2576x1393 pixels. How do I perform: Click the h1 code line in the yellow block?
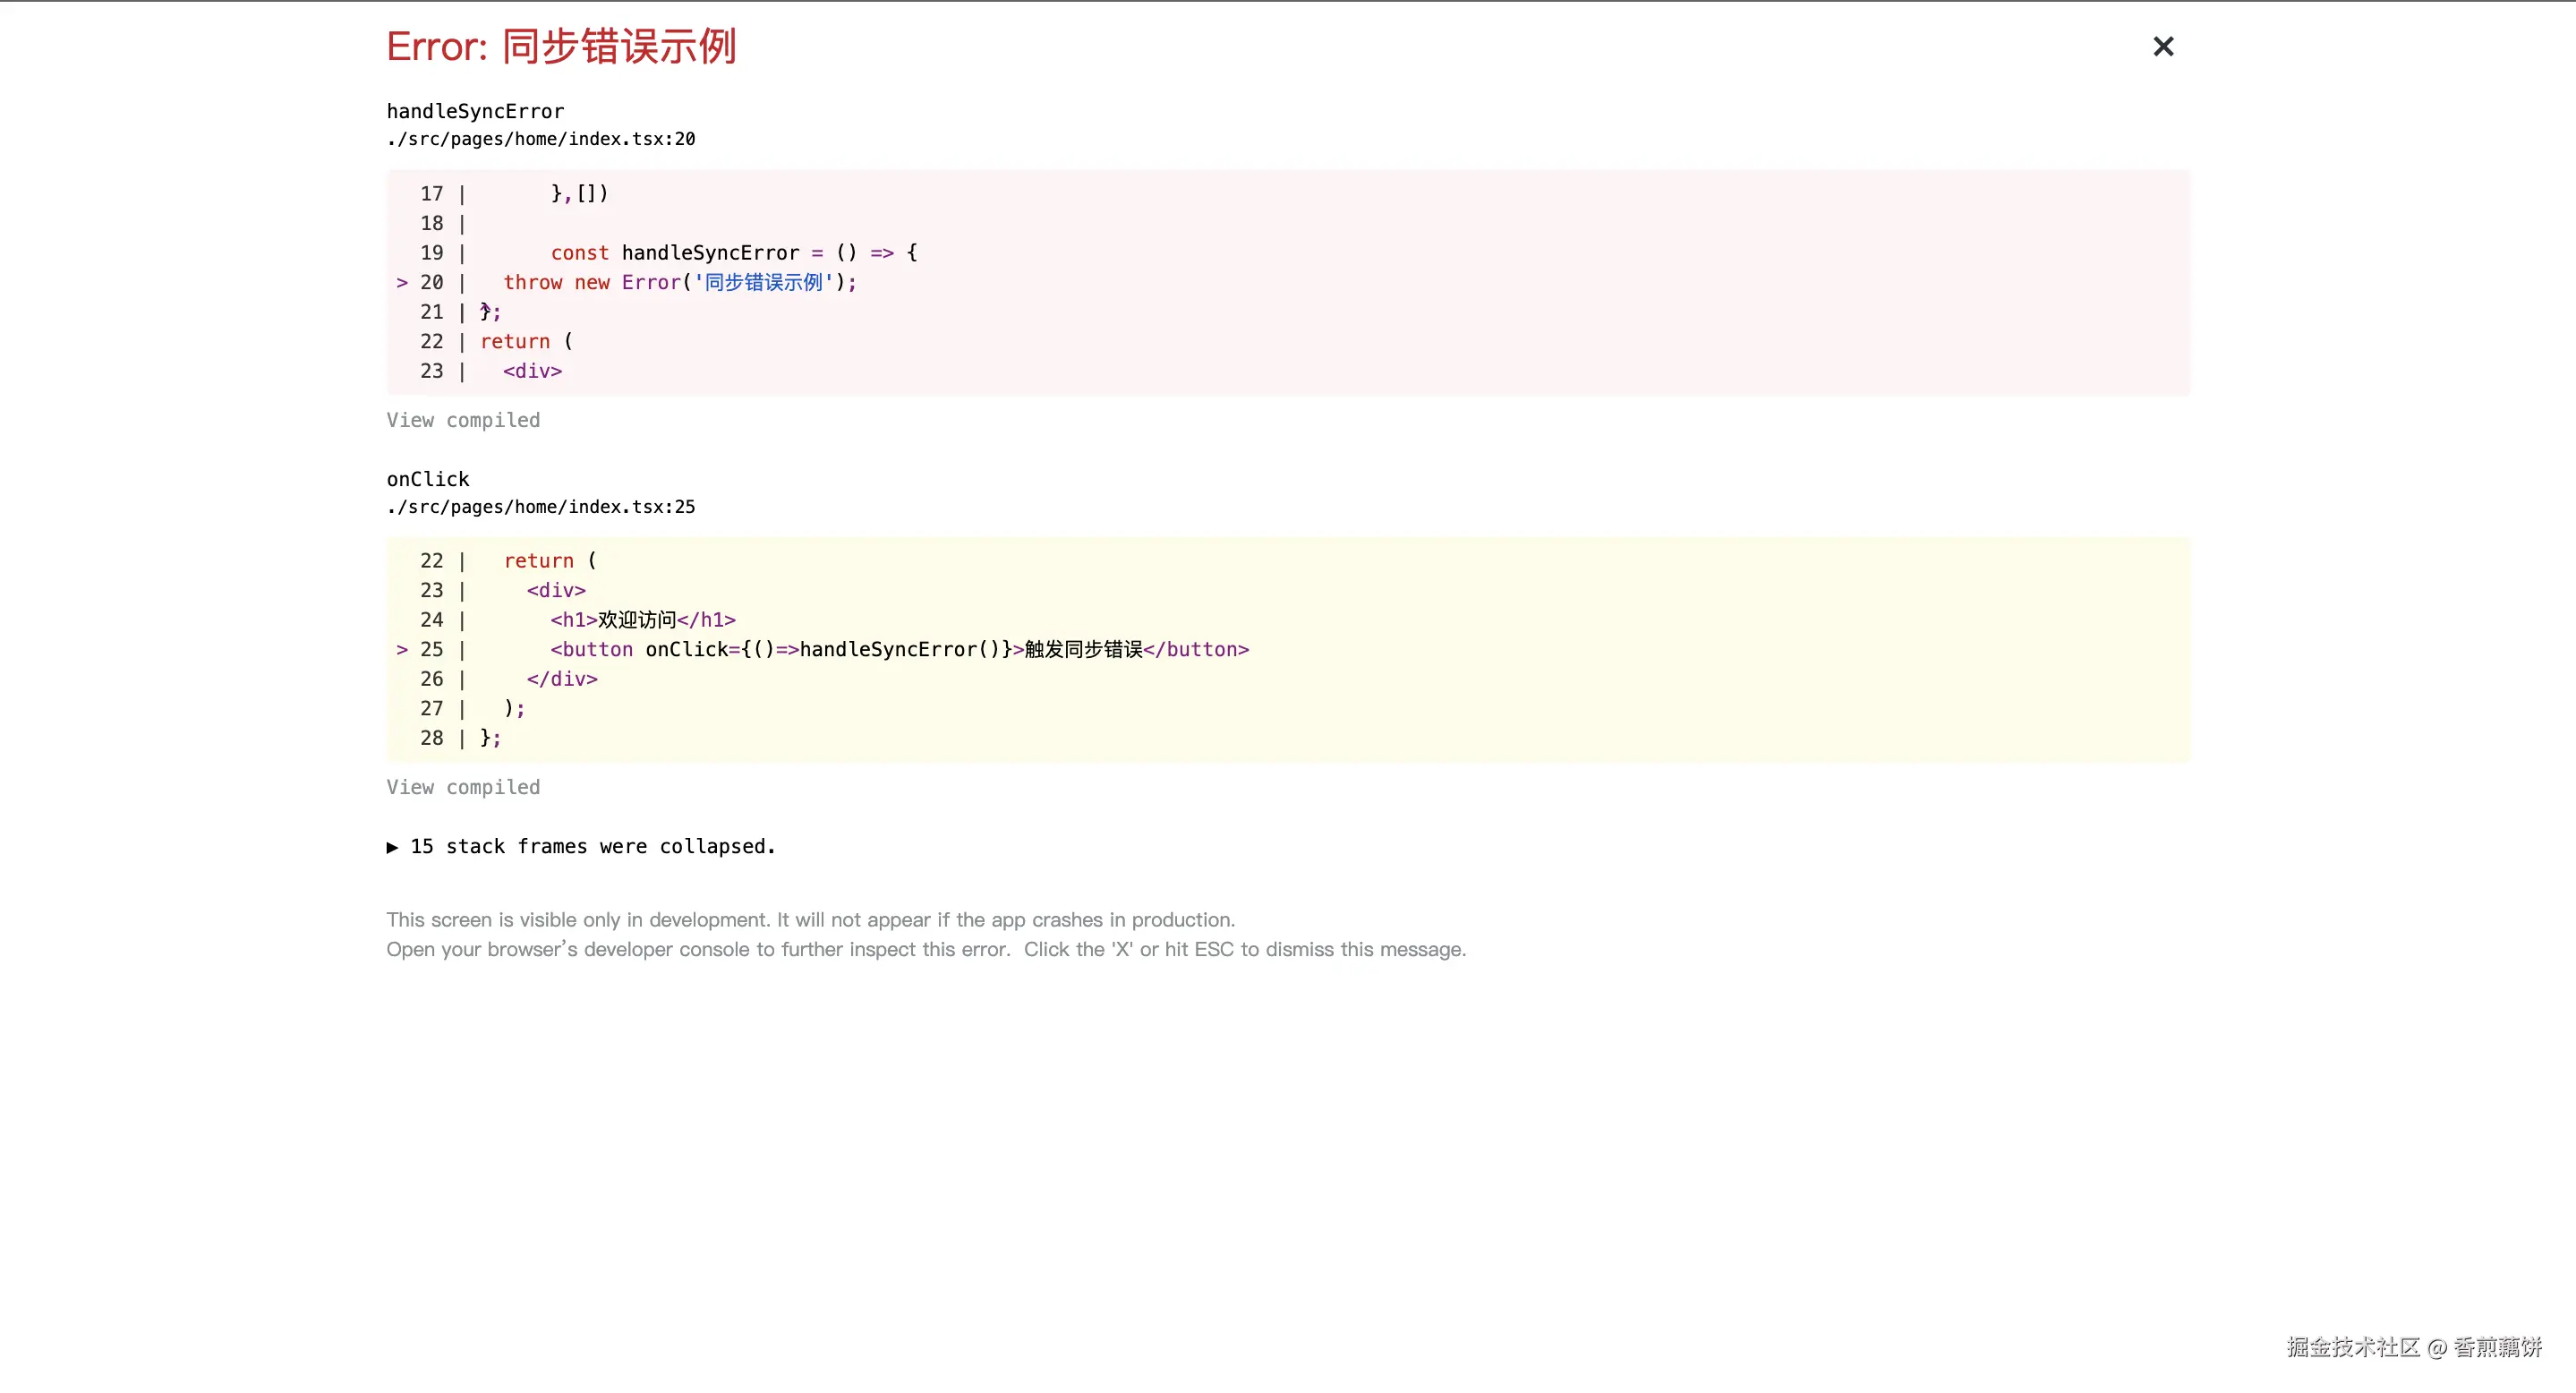pyautogui.click(x=642, y=620)
